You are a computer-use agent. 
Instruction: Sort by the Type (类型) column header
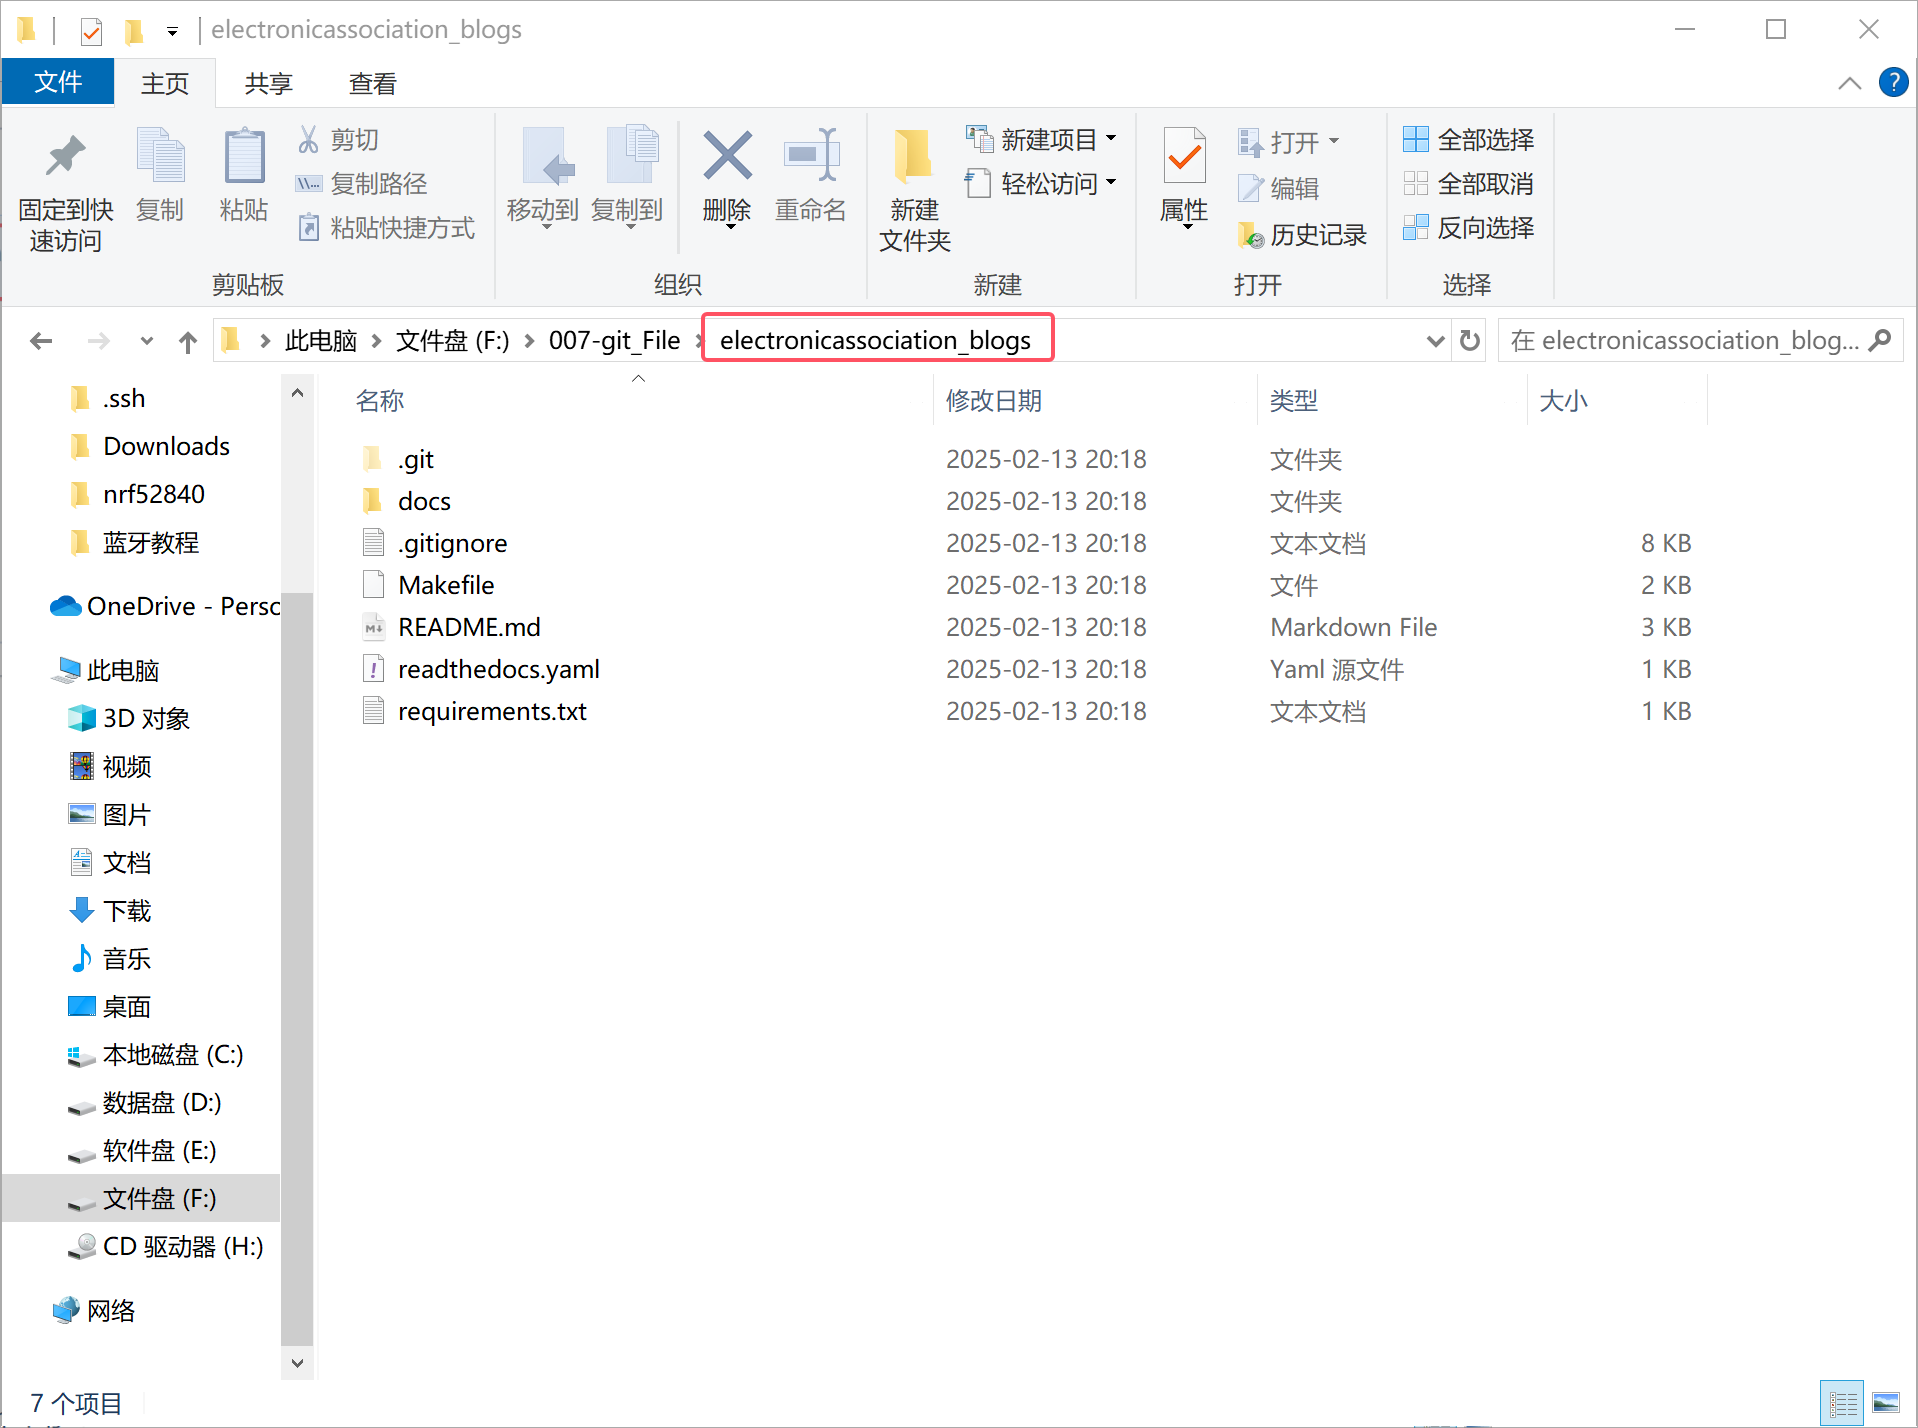(x=1392, y=400)
